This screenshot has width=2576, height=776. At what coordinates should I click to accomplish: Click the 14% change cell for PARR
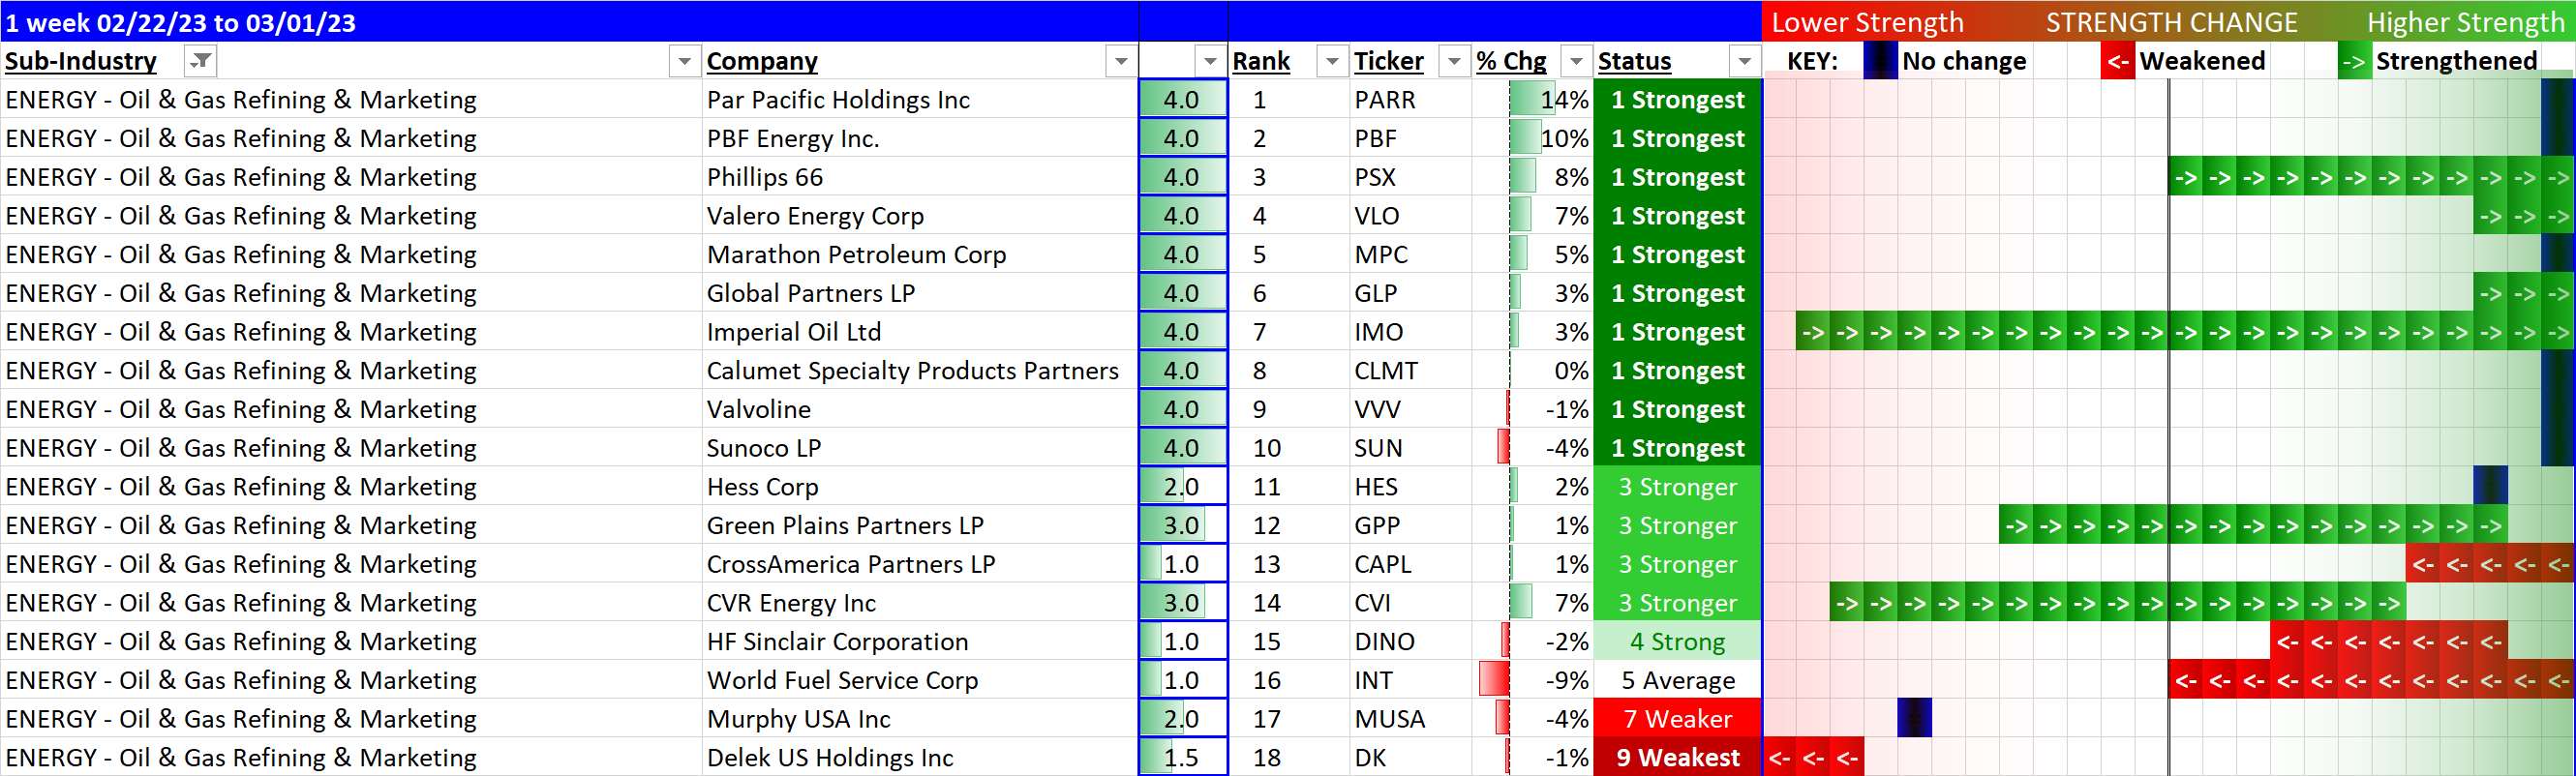[x=1532, y=99]
